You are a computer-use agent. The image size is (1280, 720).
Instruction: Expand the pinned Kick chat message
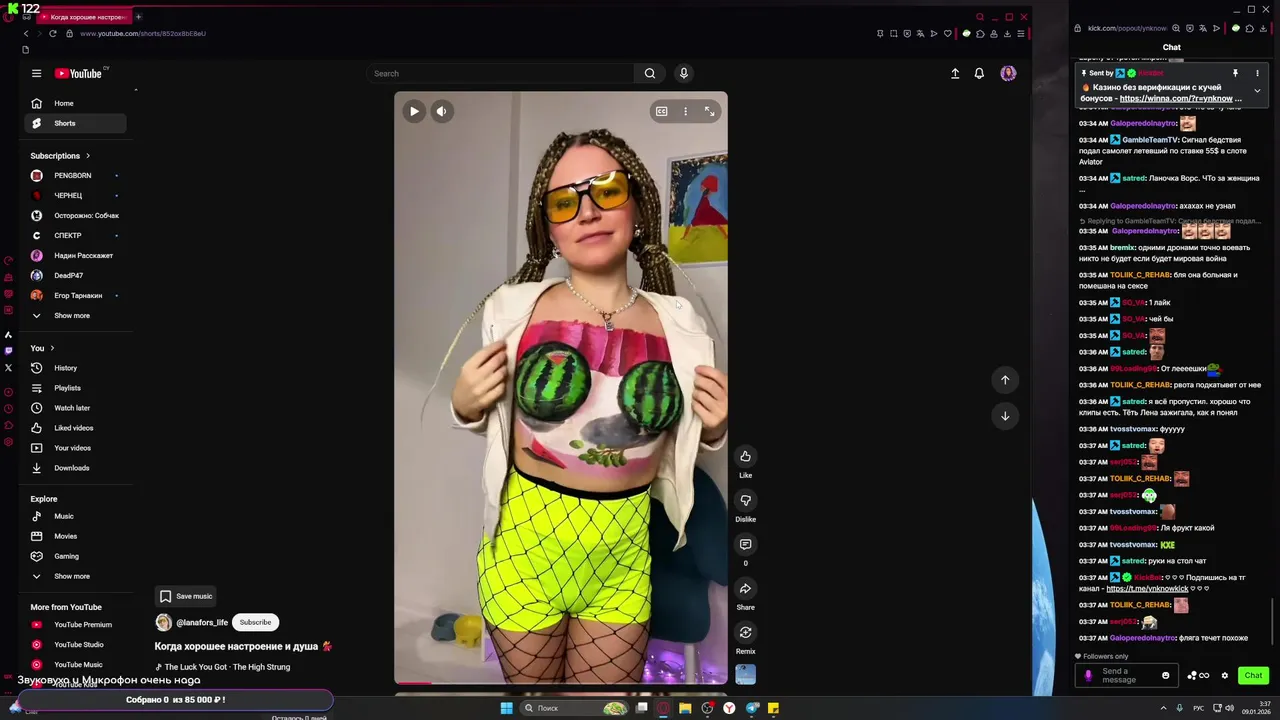1257,91
